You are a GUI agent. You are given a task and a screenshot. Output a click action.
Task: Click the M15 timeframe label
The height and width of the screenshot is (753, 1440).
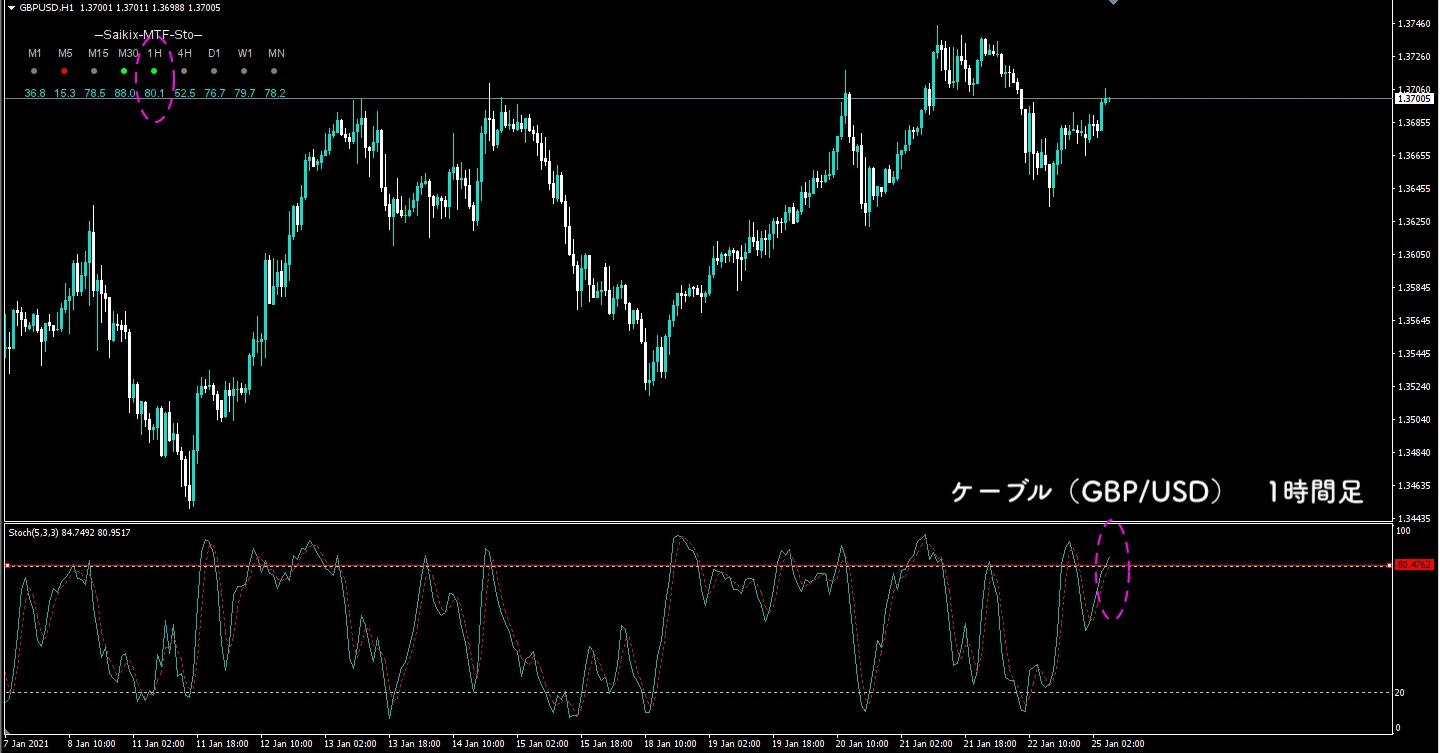[97, 53]
